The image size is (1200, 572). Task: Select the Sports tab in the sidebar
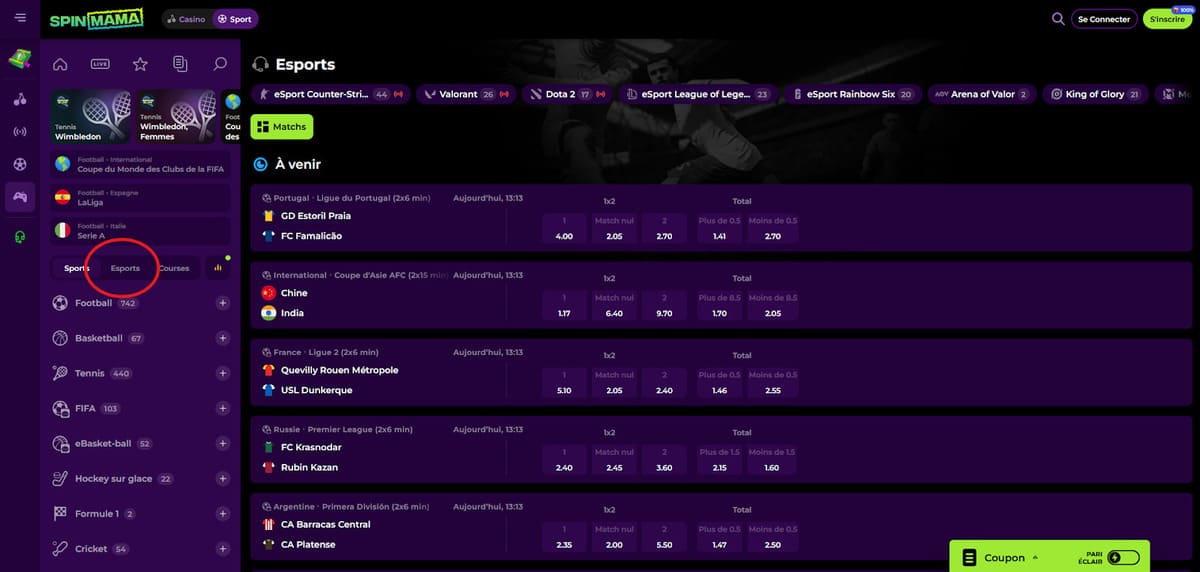point(76,268)
